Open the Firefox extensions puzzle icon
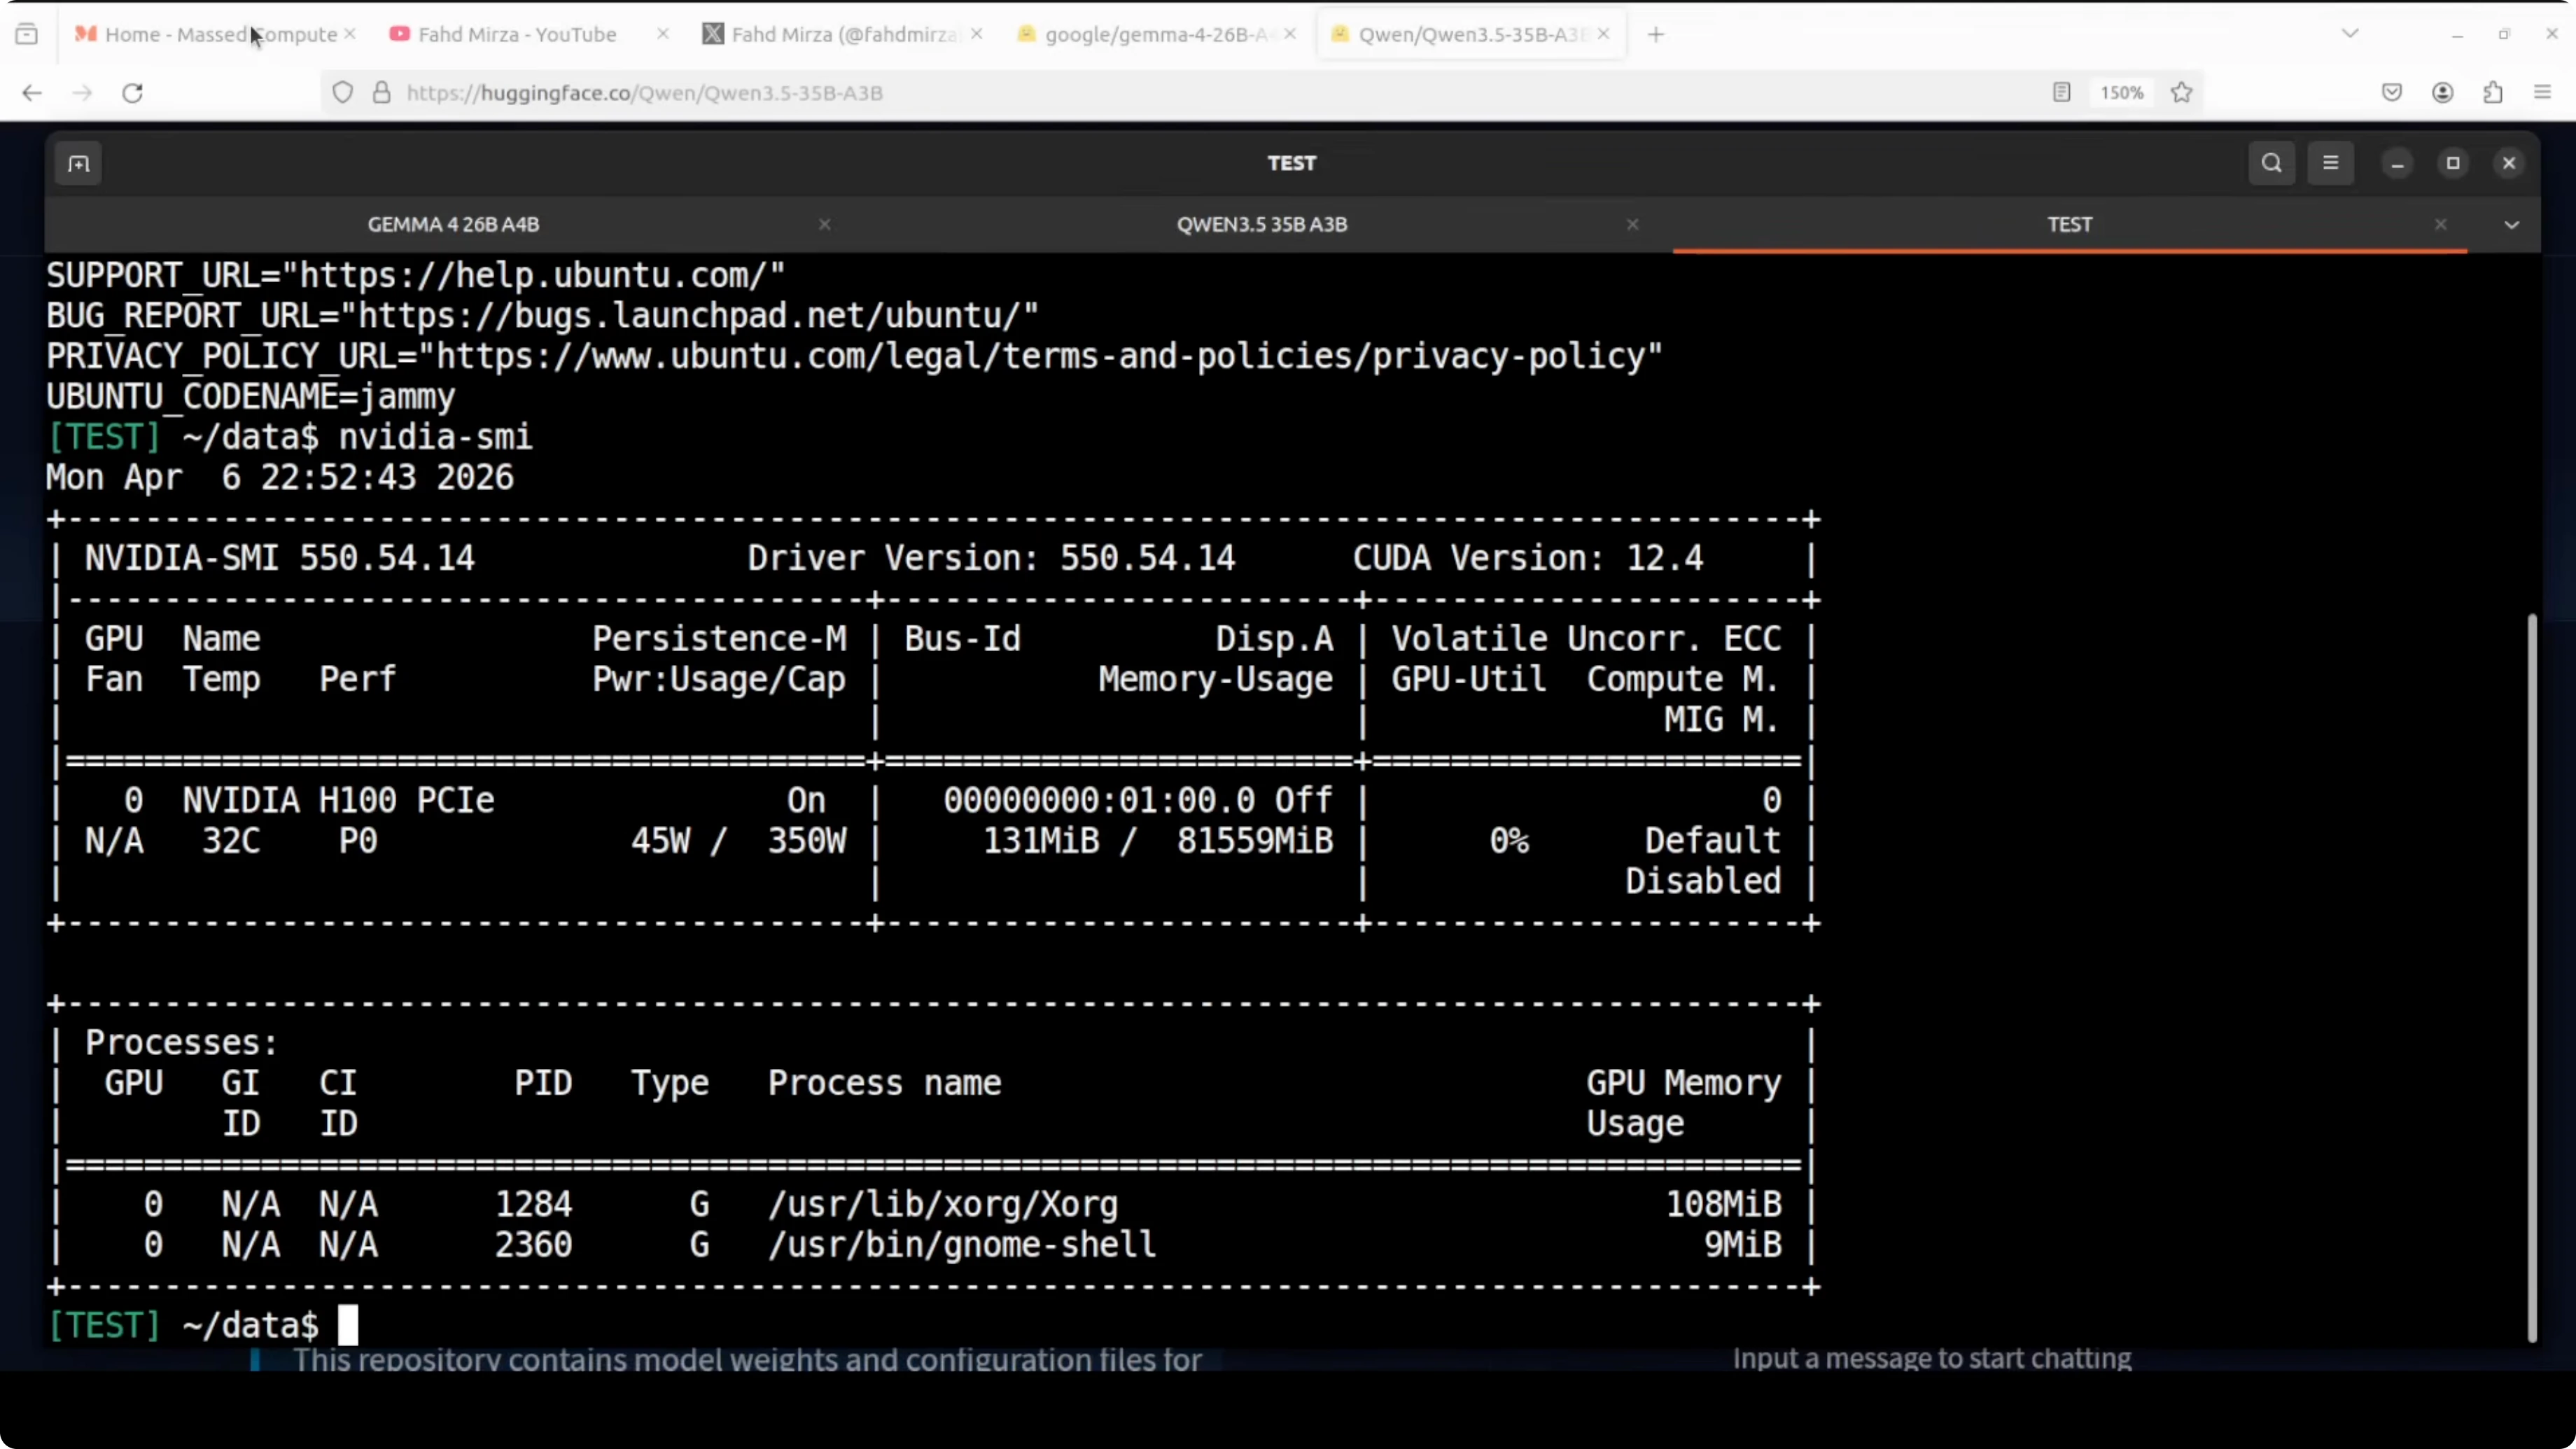 (2493, 93)
